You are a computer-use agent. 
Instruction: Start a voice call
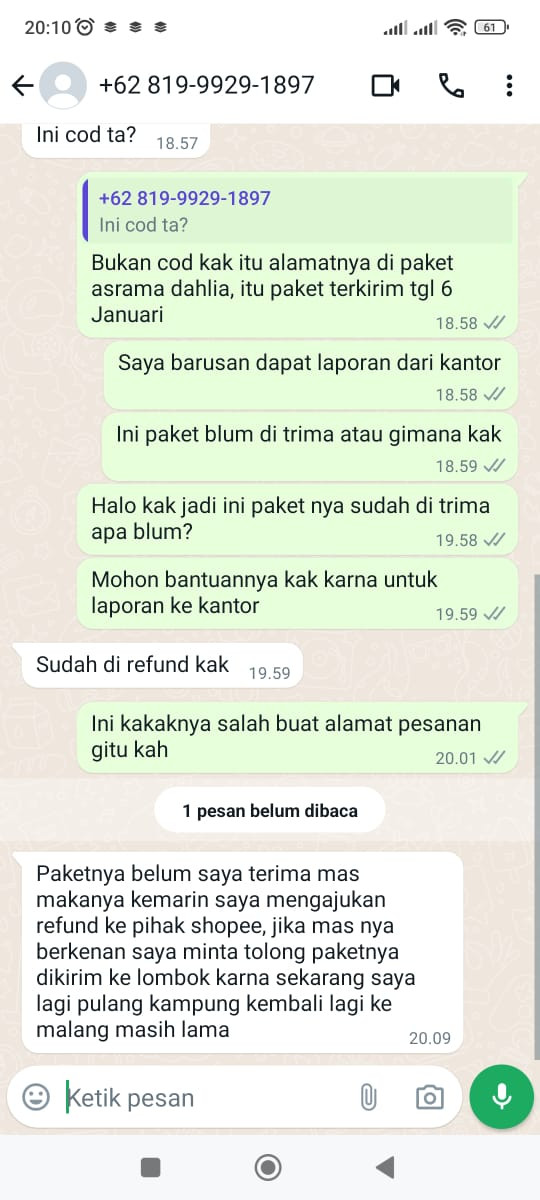(451, 86)
